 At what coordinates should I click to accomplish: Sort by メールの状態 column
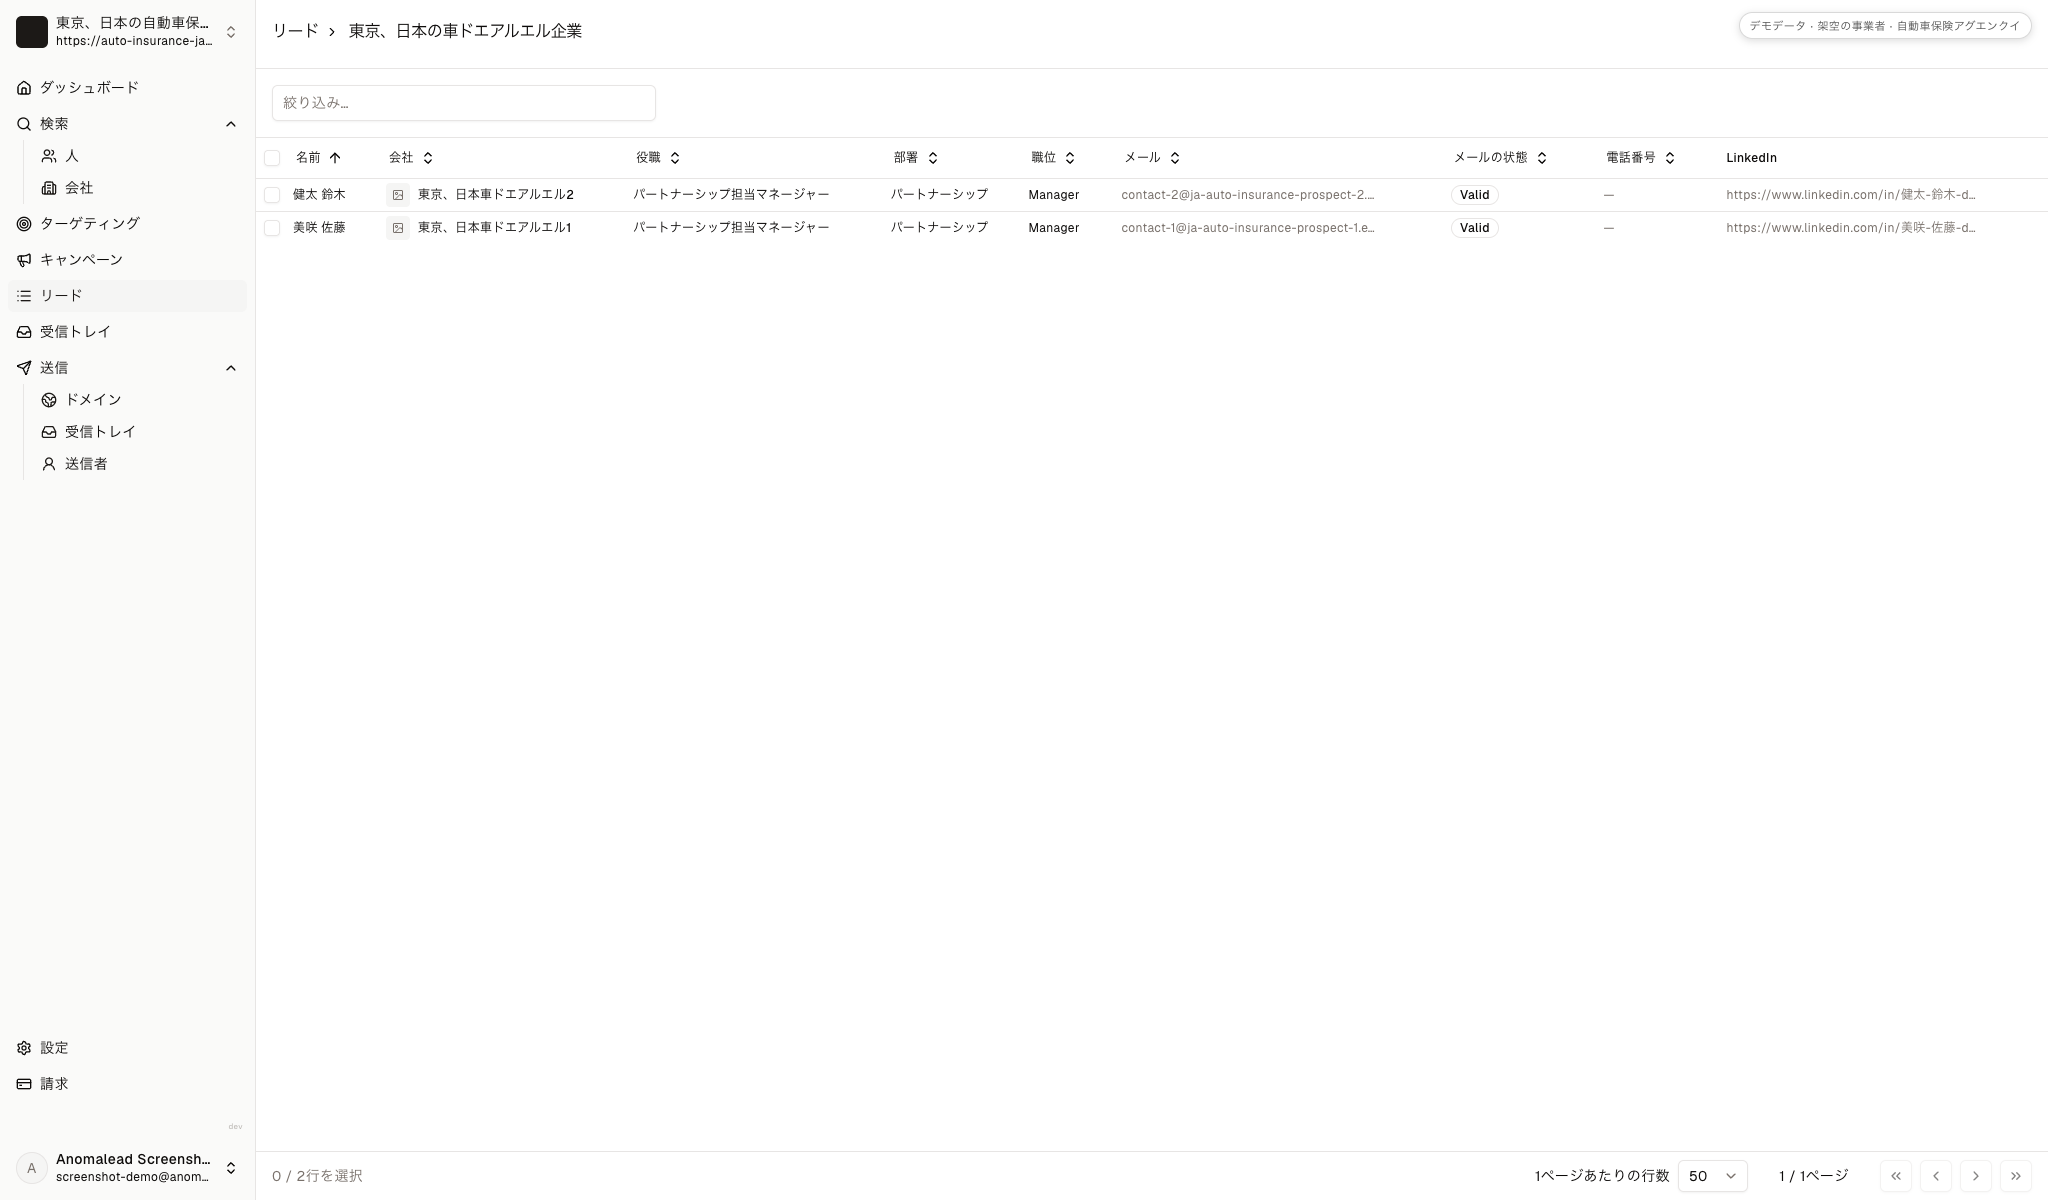point(1500,158)
